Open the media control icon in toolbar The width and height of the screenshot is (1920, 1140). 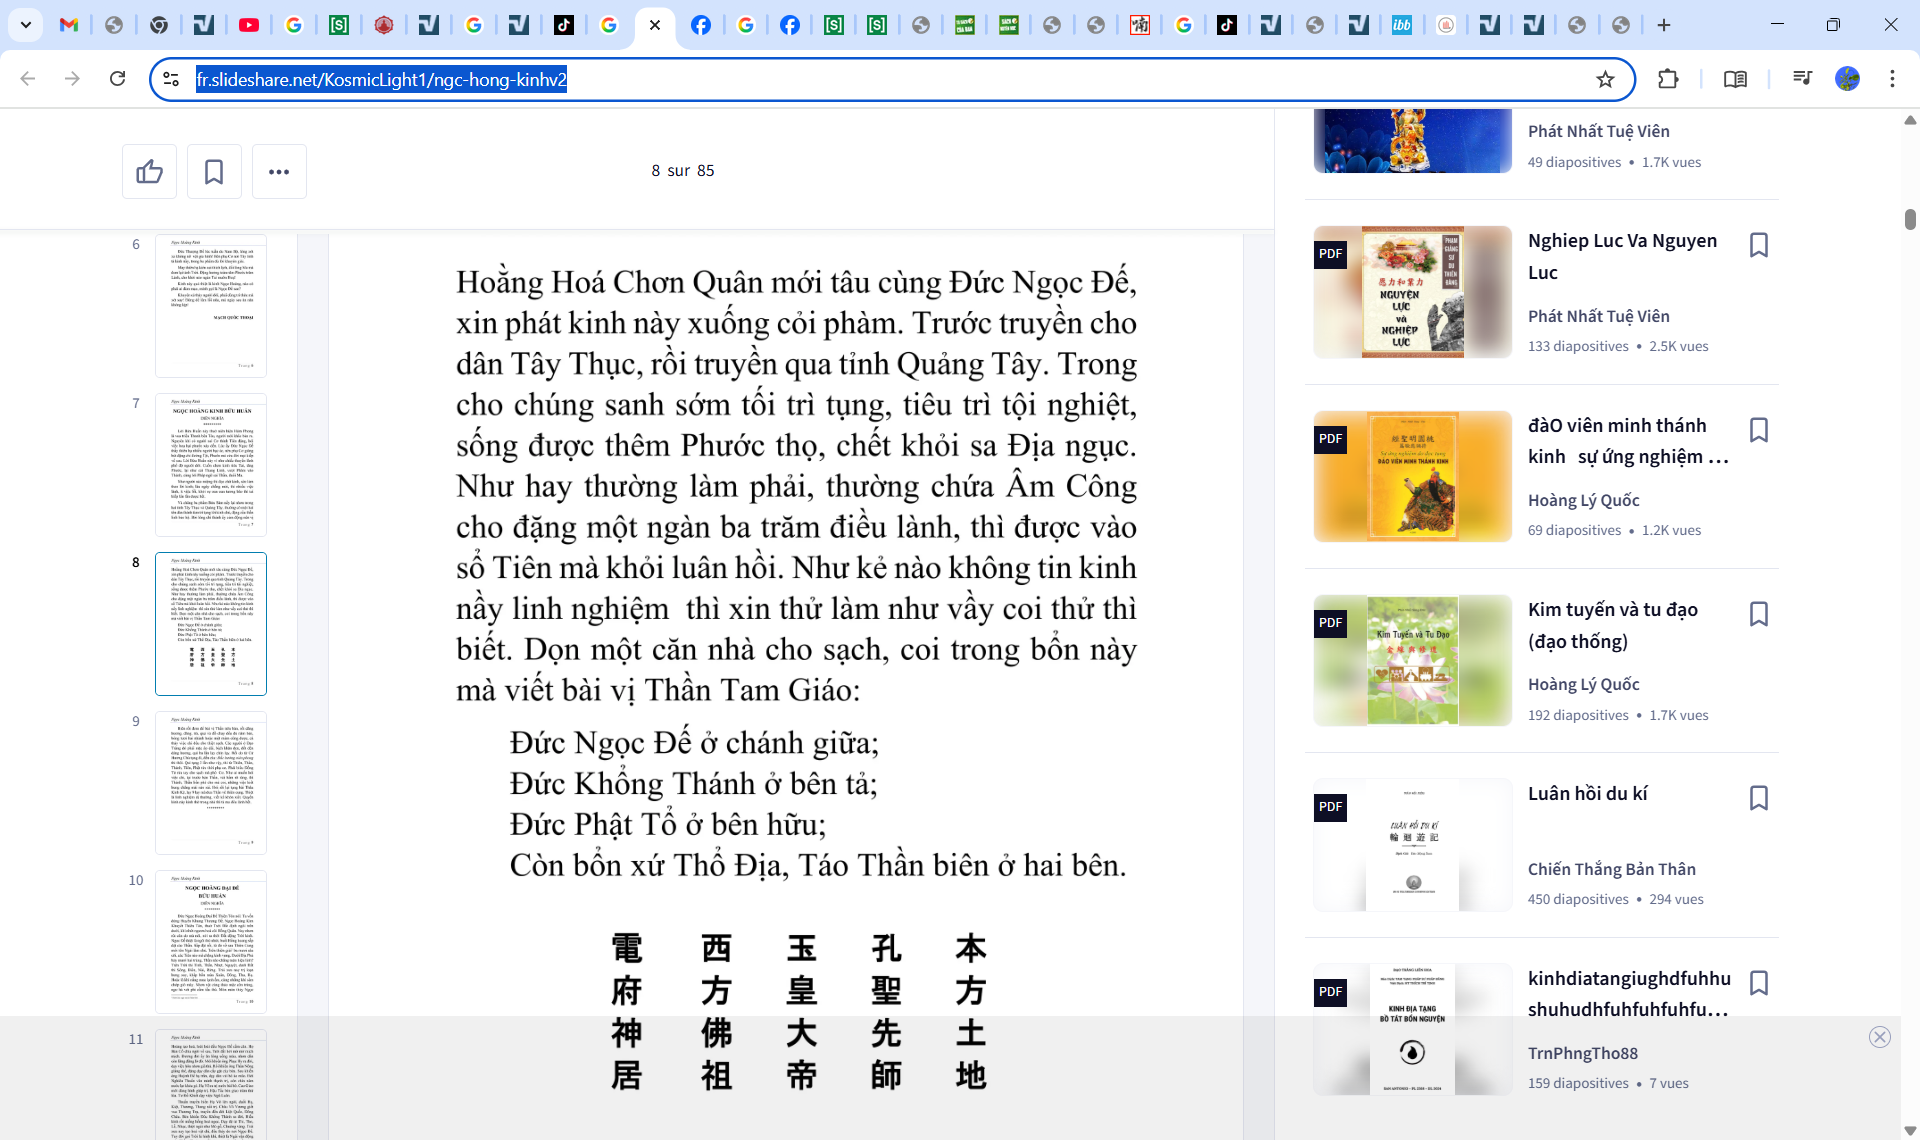pyautogui.click(x=1802, y=79)
